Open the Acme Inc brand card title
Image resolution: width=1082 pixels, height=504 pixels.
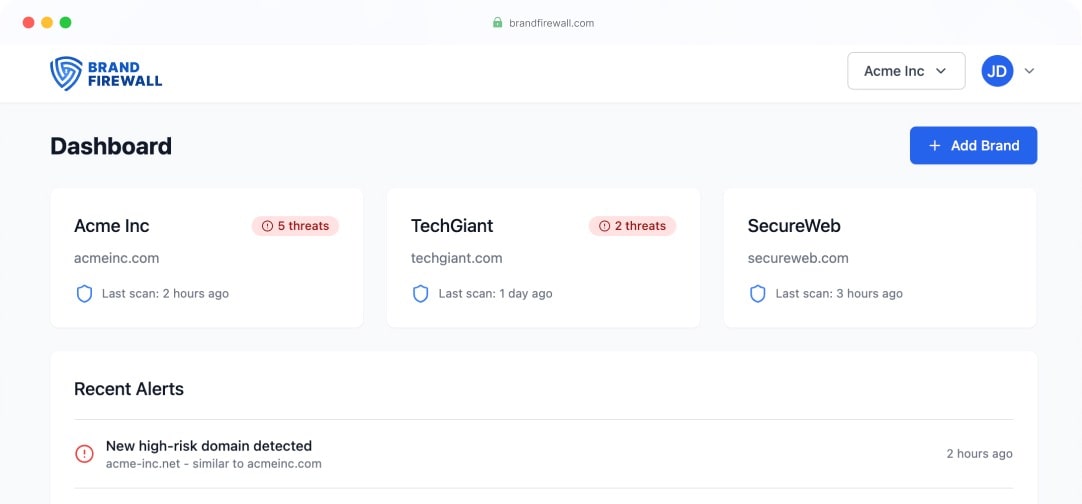coord(112,226)
